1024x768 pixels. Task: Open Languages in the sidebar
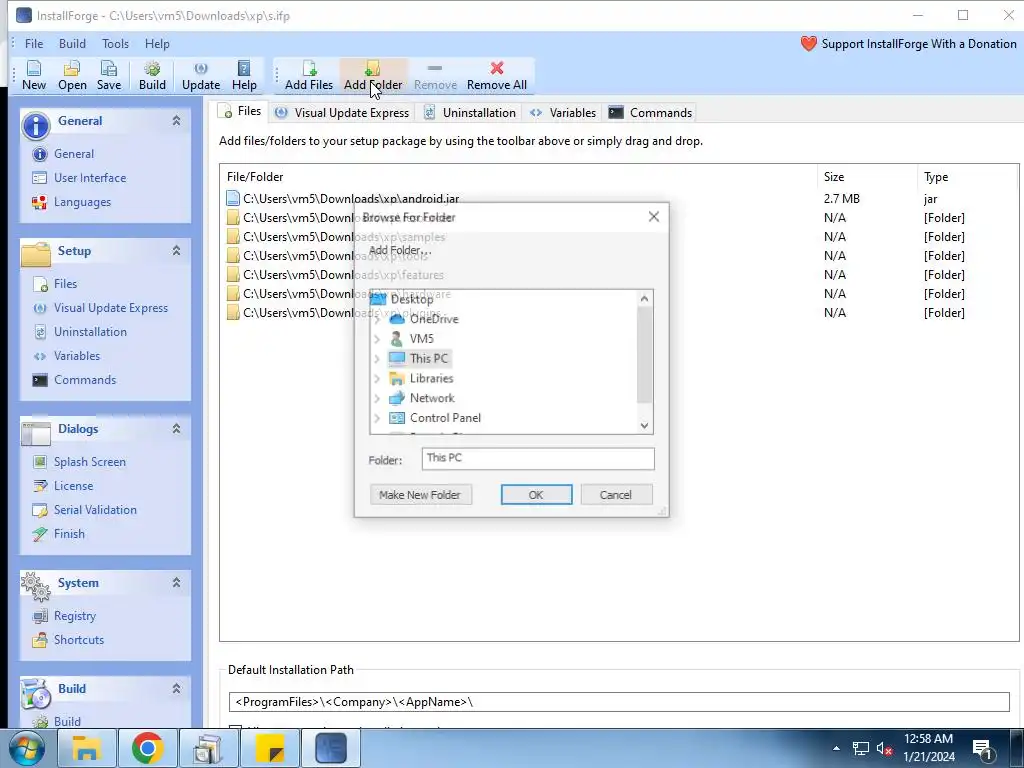82,202
